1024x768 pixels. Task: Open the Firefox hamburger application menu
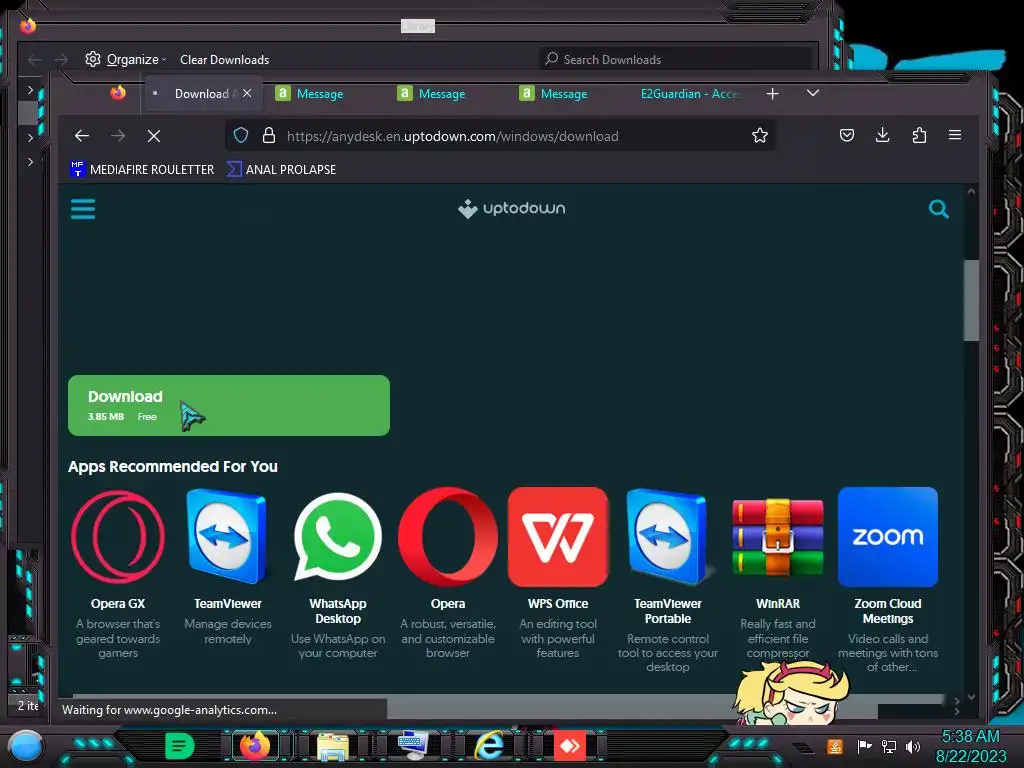(955, 135)
